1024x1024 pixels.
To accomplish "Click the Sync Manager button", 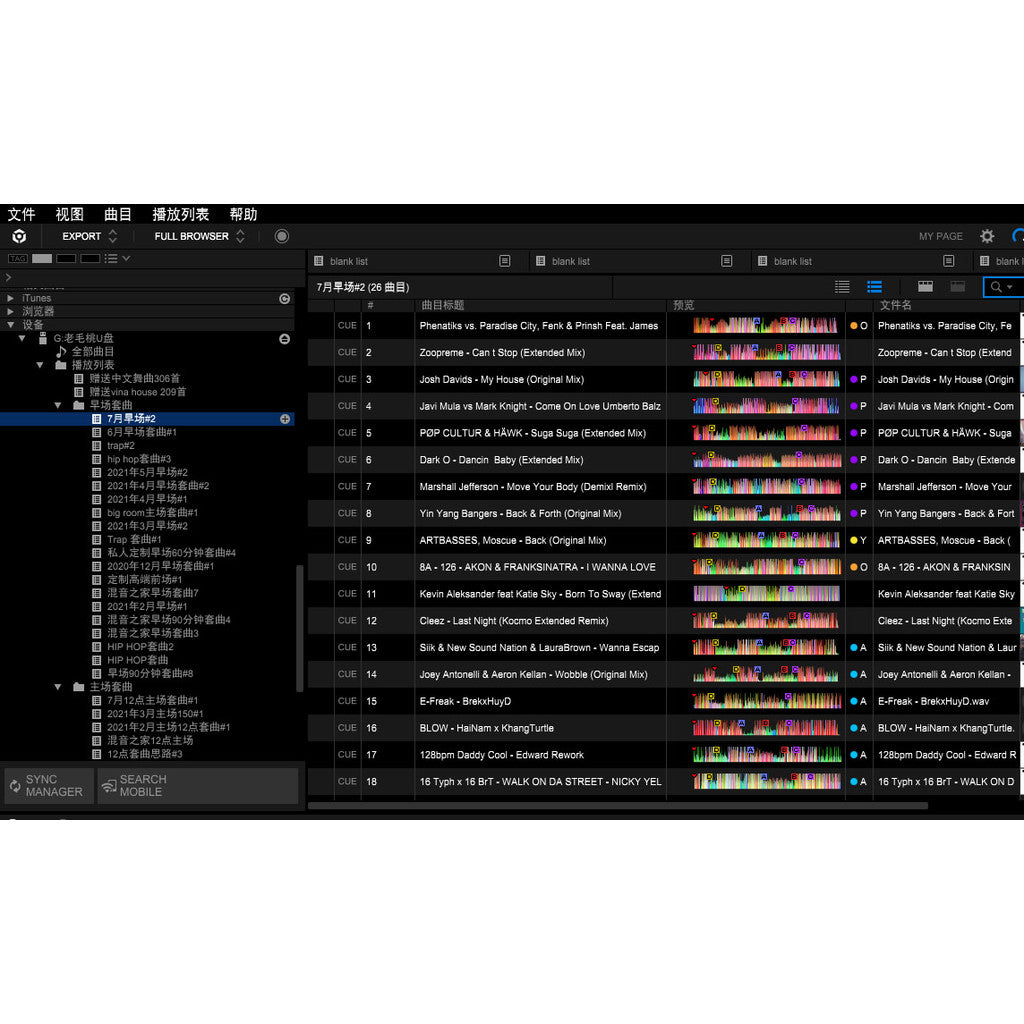I will 49,785.
